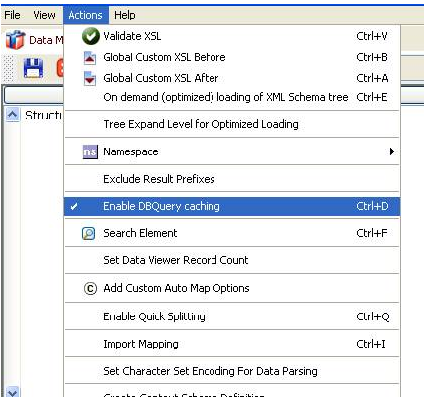Choose Import Mapping menu entry
Viewport: 426px width, 404px height.
232,344
